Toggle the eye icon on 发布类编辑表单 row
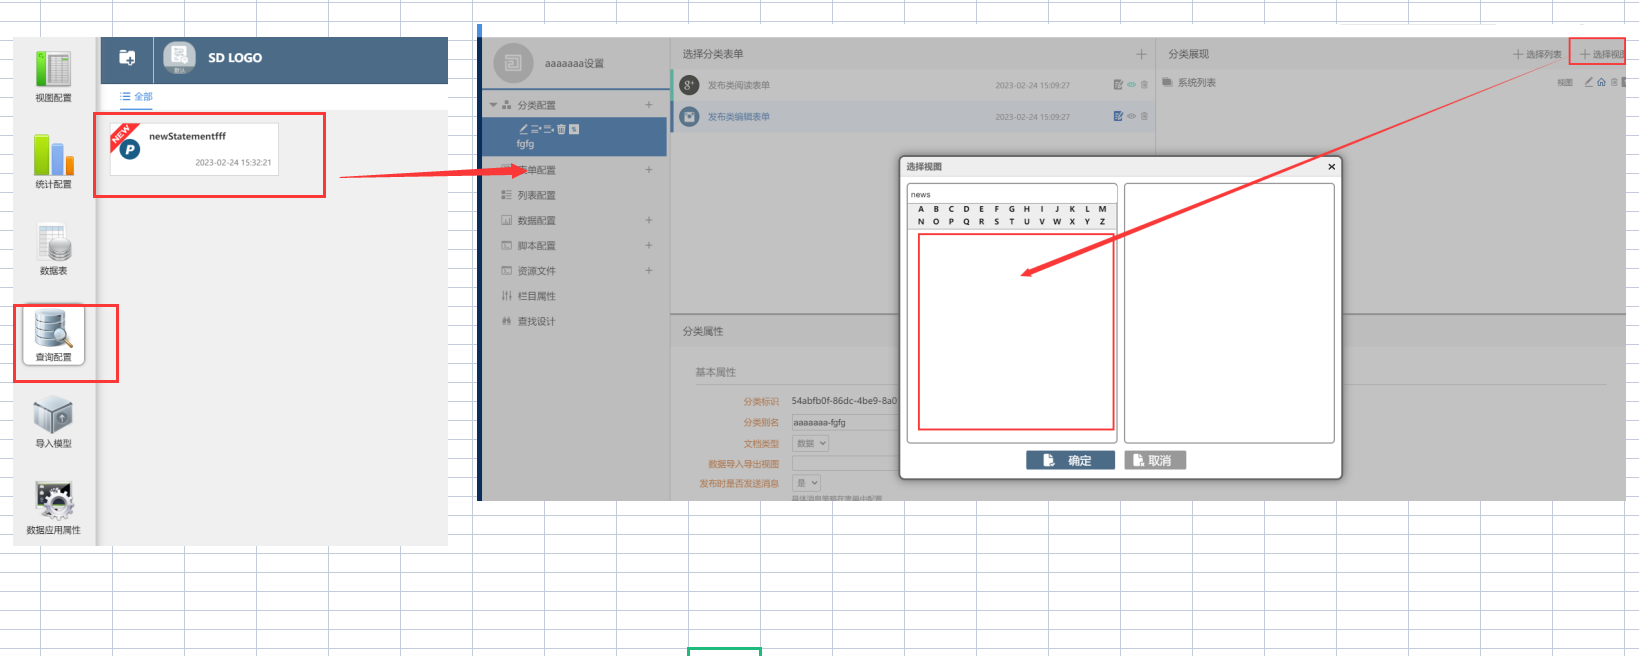Viewport: 1639px width, 656px height. 1132,116
